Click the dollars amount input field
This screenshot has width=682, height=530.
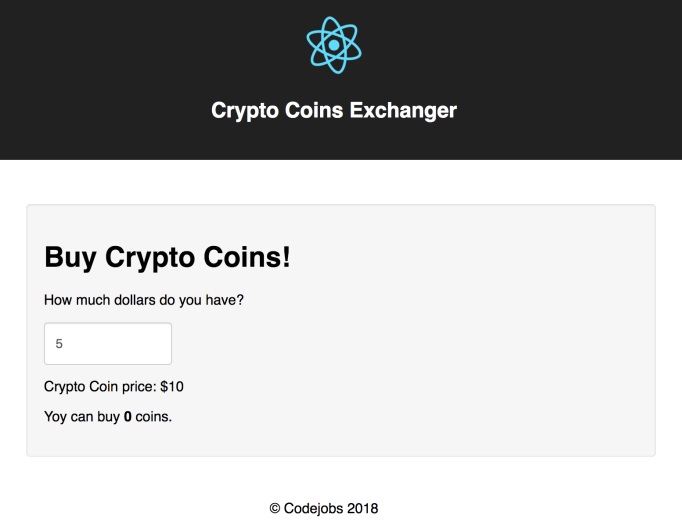(108, 343)
